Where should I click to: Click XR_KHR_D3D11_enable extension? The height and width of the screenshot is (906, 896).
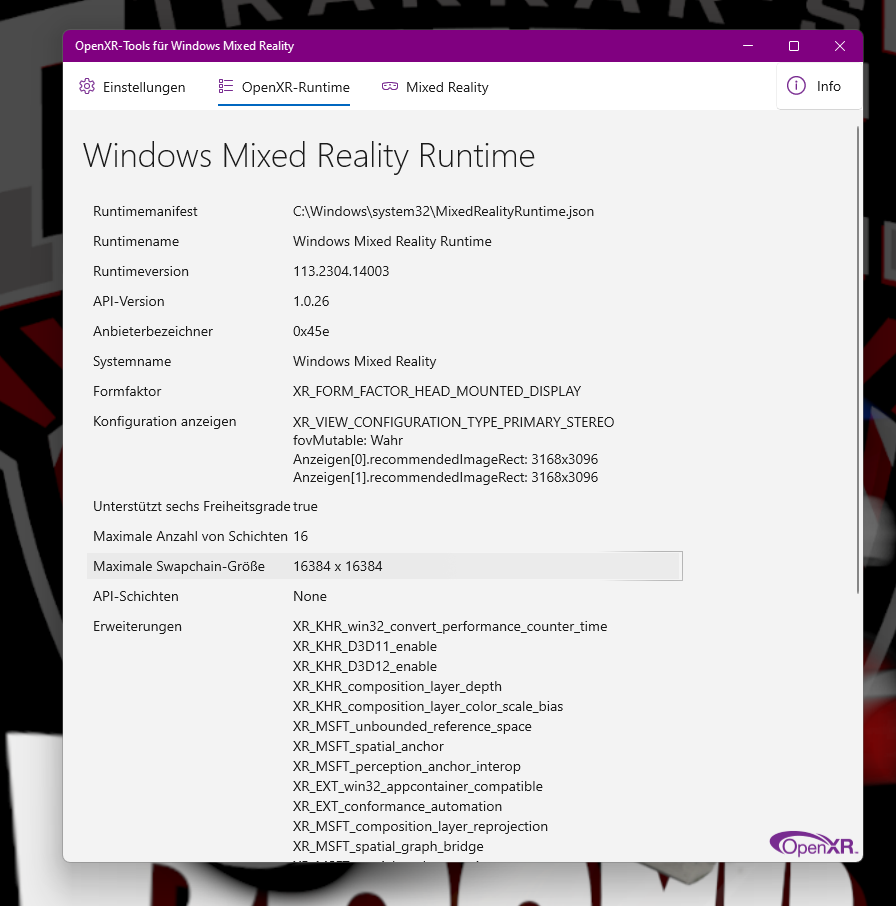tap(365, 646)
